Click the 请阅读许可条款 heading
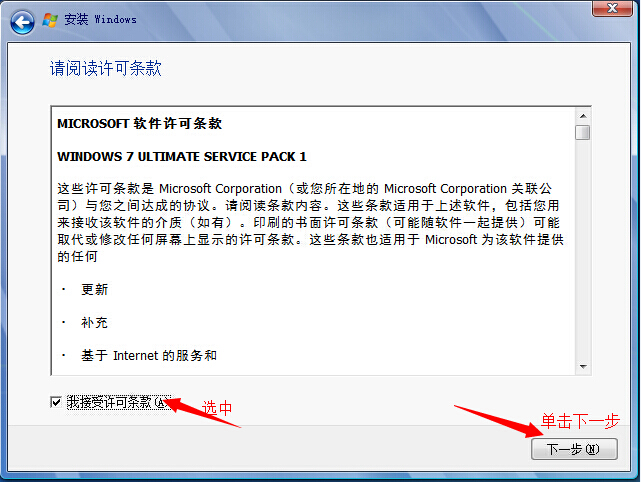Image resolution: width=641 pixels, height=482 pixels. [106, 68]
